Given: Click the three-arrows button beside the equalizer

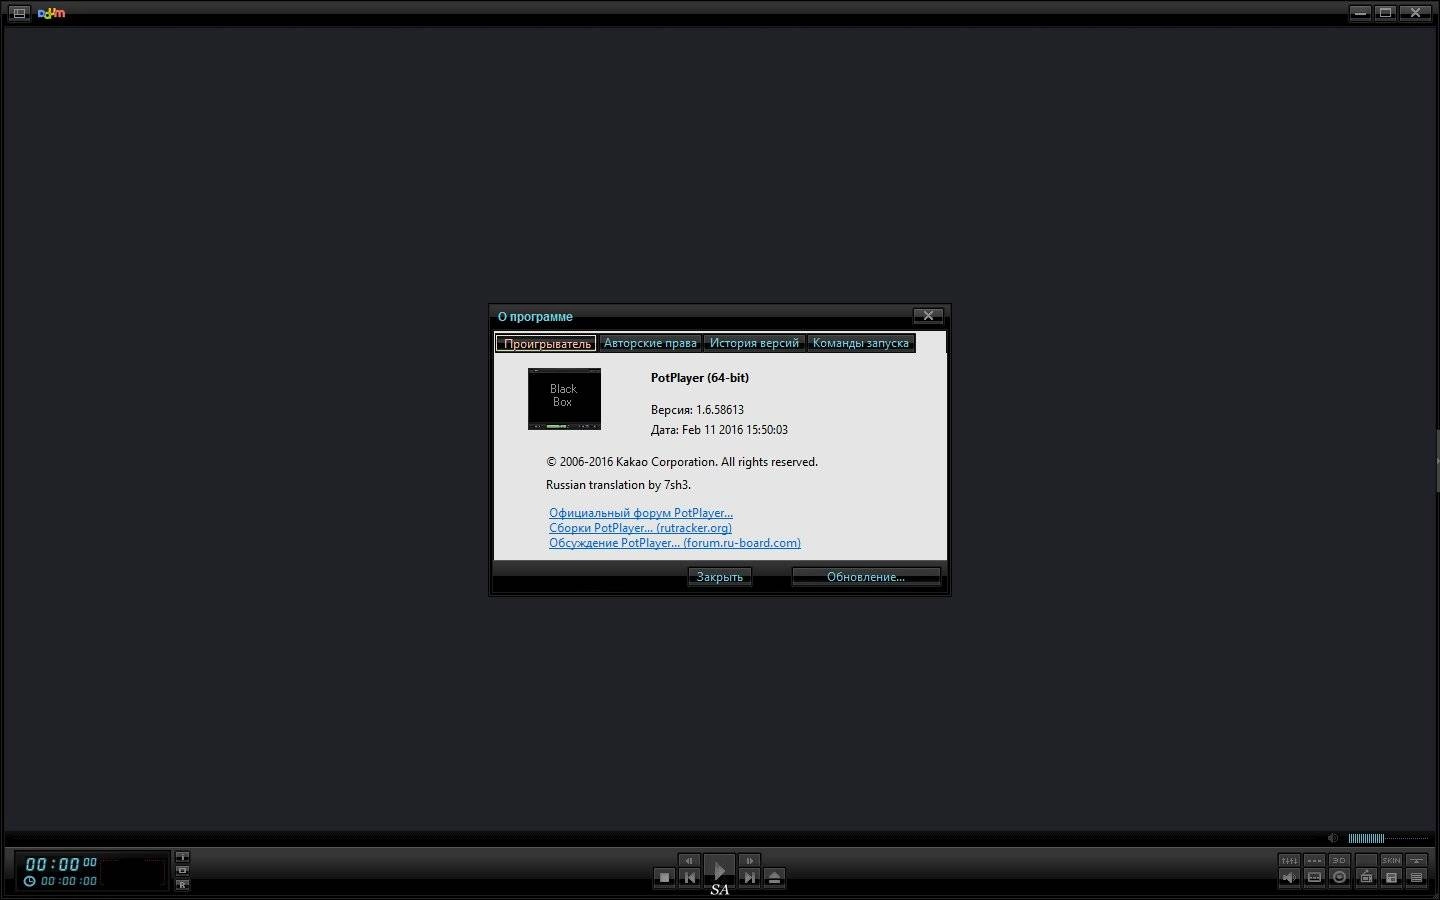Looking at the screenshot, I should [1314, 860].
